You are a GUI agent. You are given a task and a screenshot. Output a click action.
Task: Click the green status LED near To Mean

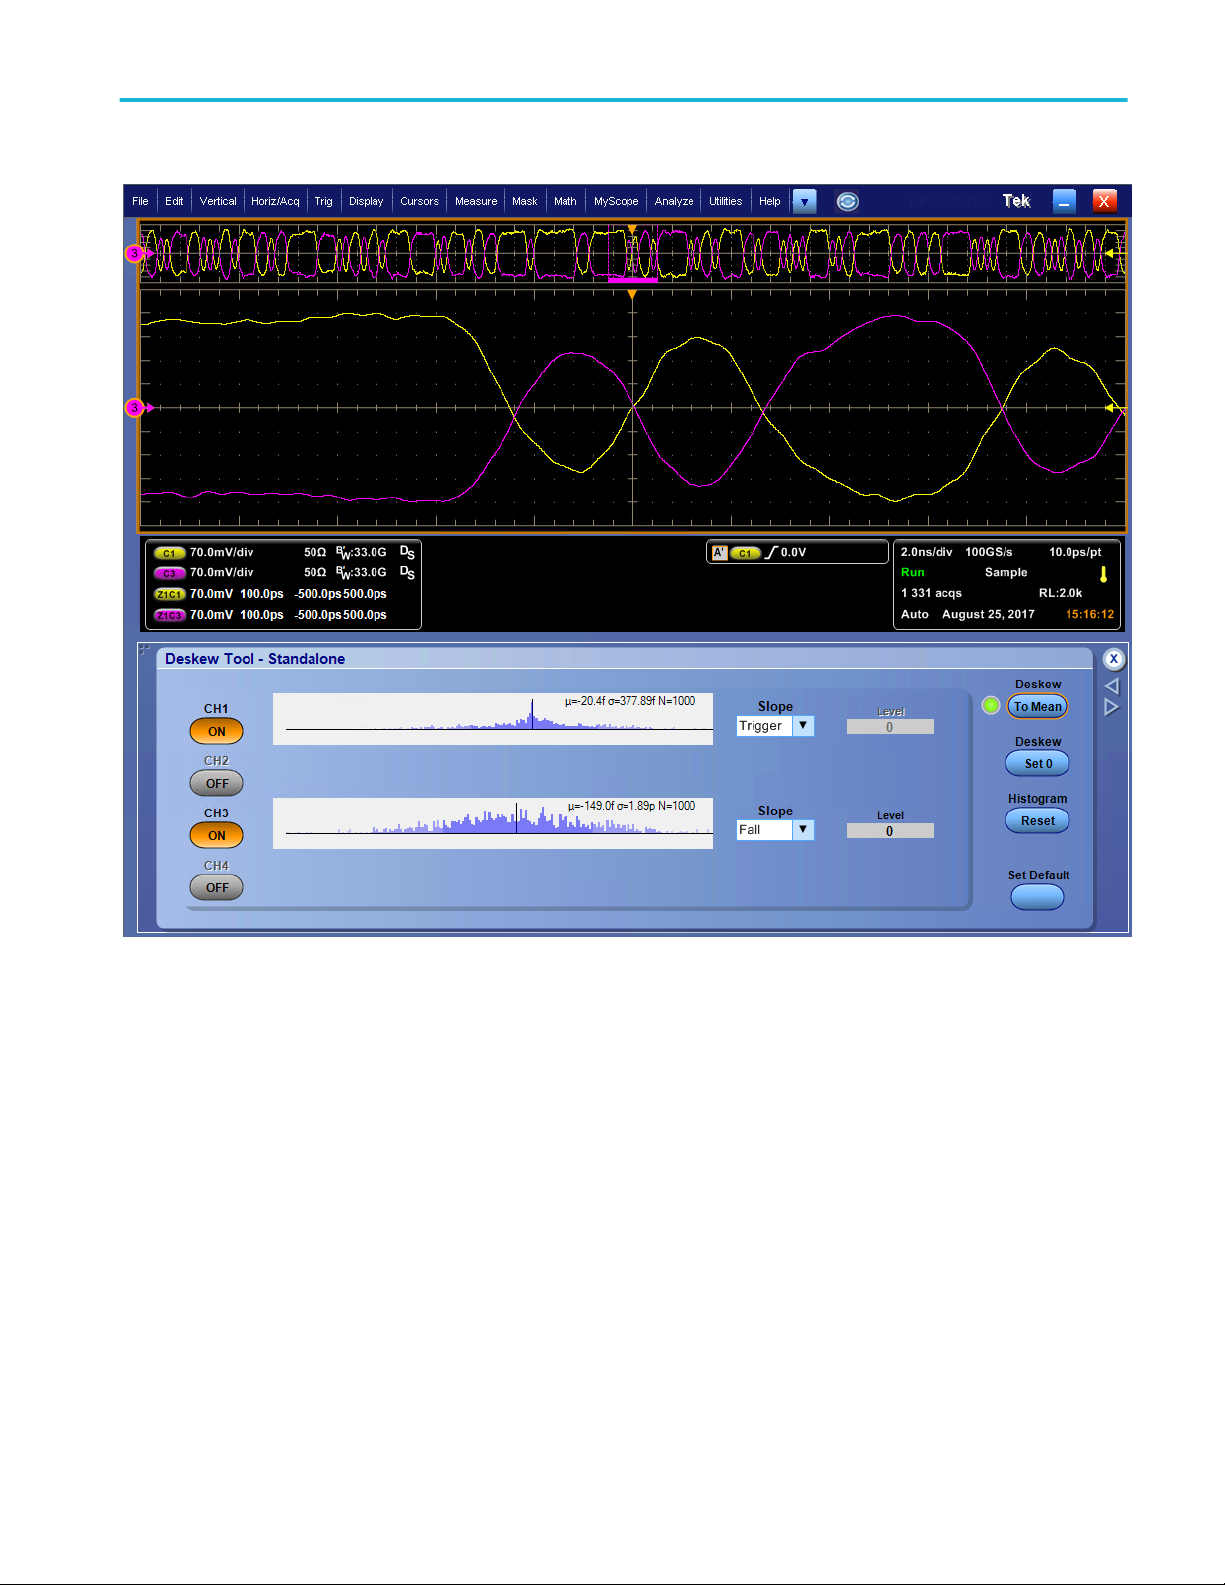pyautogui.click(x=991, y=705)
